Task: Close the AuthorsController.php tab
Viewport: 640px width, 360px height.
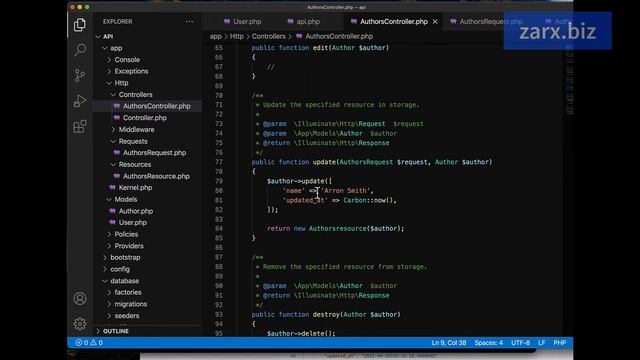Action: (435, 22)
